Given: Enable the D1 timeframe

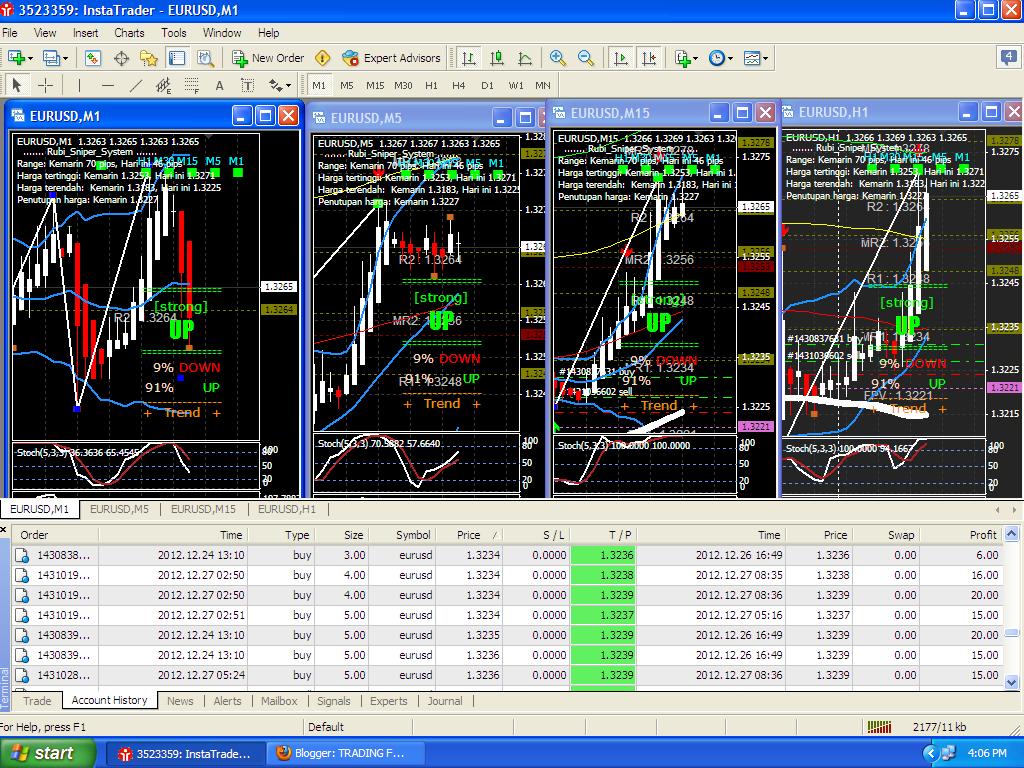Looking at the screenshot, I should point(487,85).
